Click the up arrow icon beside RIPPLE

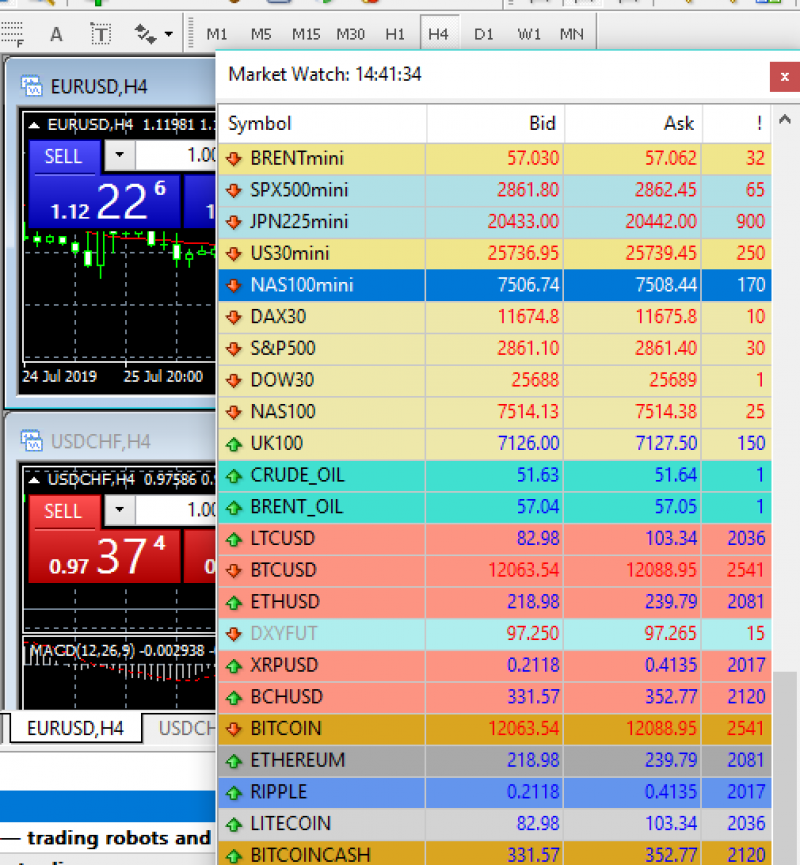[234, 793]
